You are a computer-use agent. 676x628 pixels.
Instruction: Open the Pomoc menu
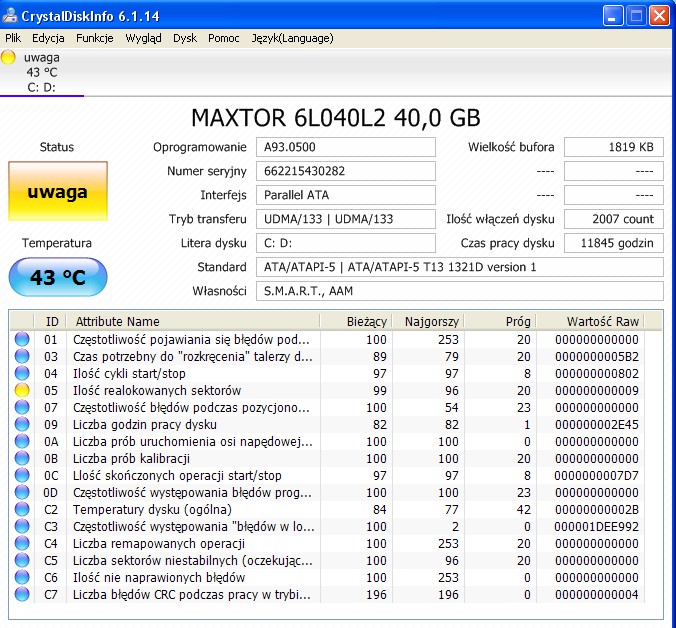tap(224, 38)
